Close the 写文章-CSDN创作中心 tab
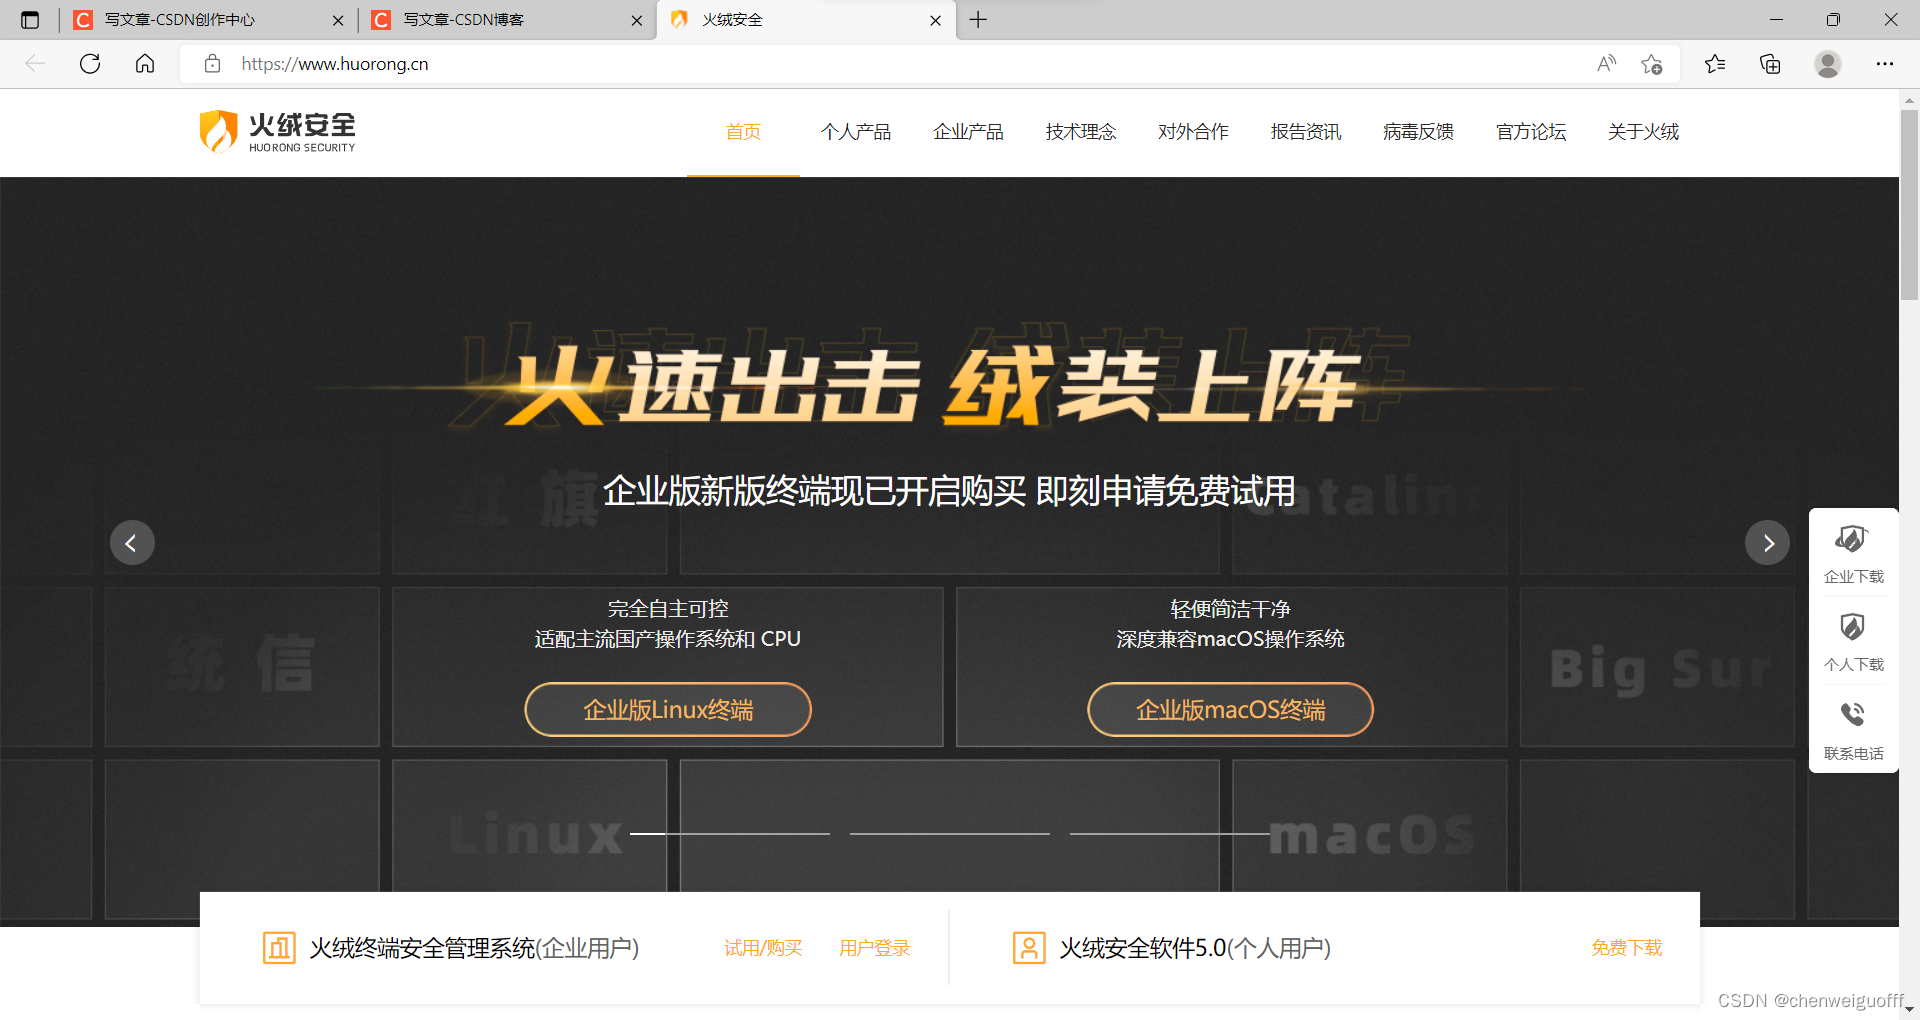Screen dimensions: 1920x1020 (338, 20)
